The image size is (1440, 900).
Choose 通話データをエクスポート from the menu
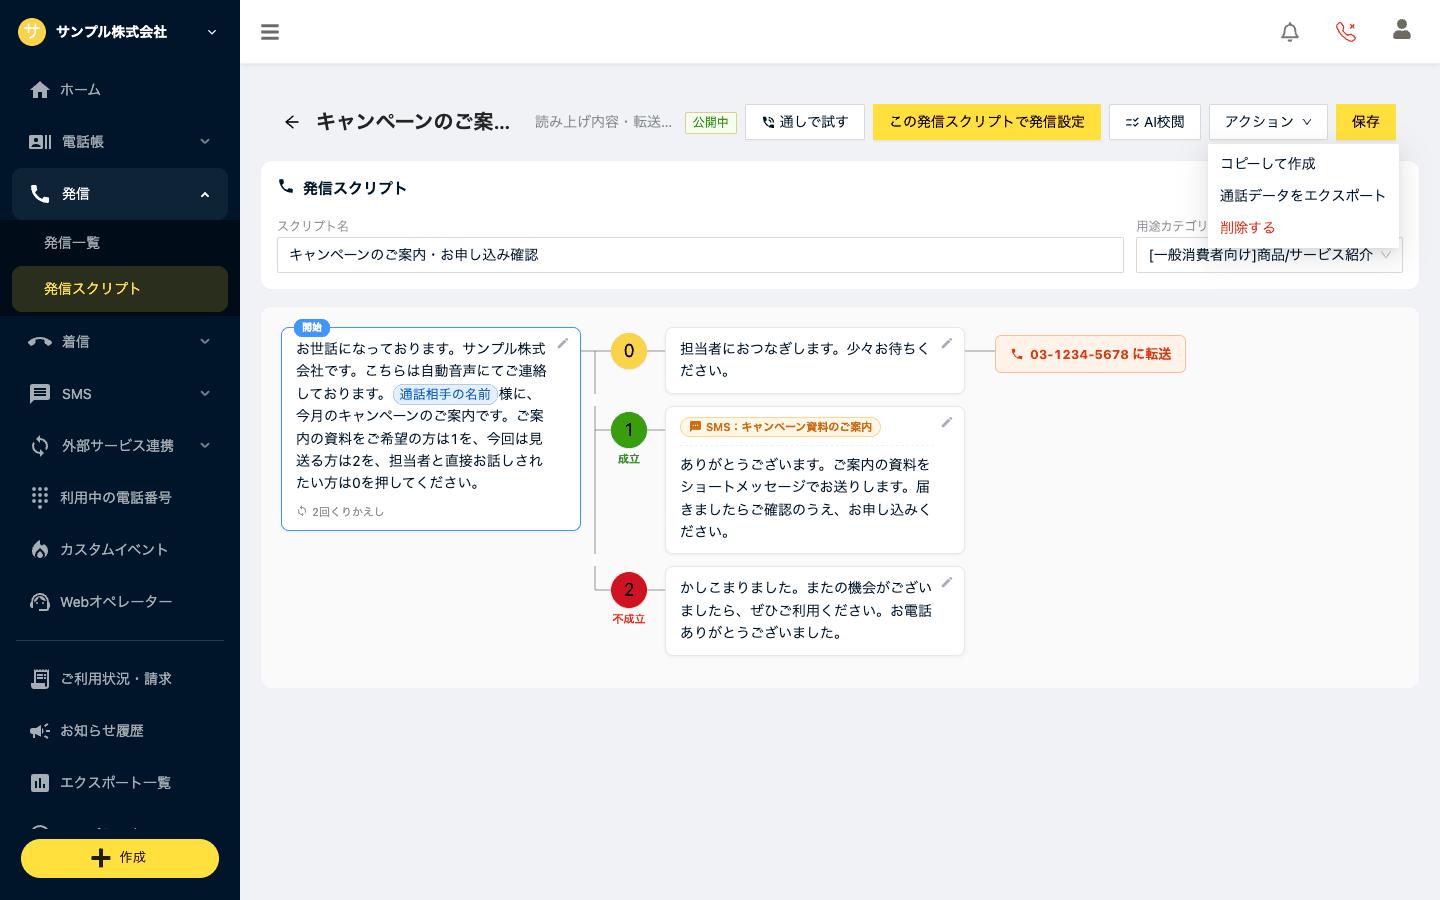(1303, 196)
